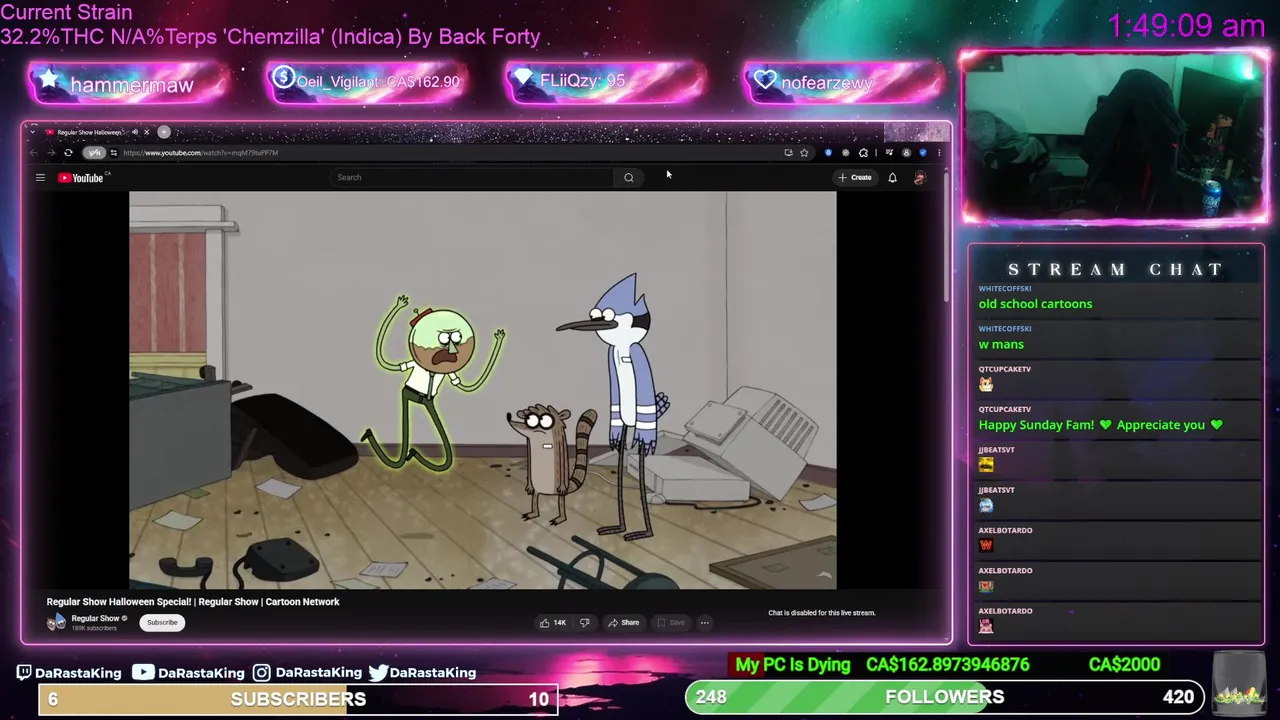Image resolution: width=1280 pixels, height=720 pixels.
Task: Go to the YouTube home logo
Action: (x=82, y=178)
